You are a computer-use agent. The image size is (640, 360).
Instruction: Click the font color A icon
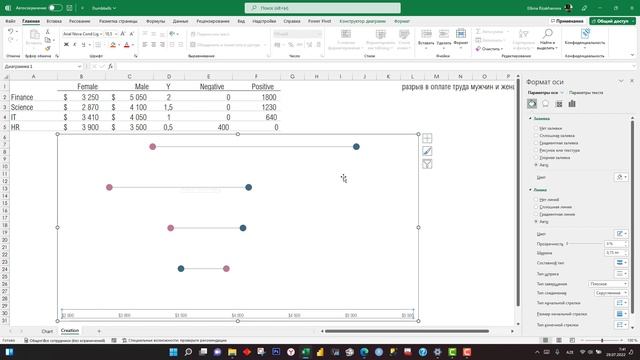[127, 44]
